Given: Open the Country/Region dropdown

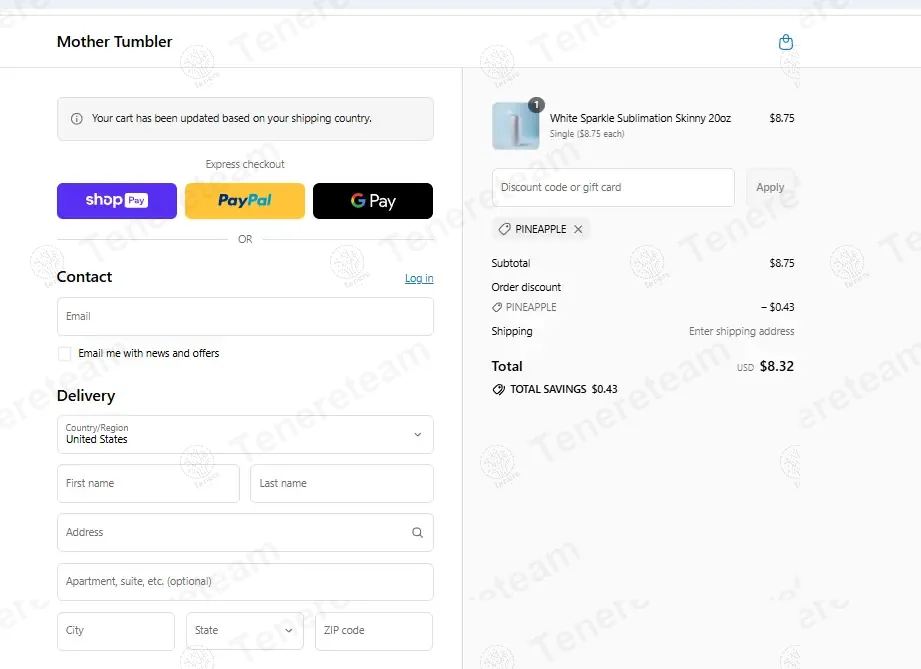Looking at the screenshot, I should click(x=245, y=435).
